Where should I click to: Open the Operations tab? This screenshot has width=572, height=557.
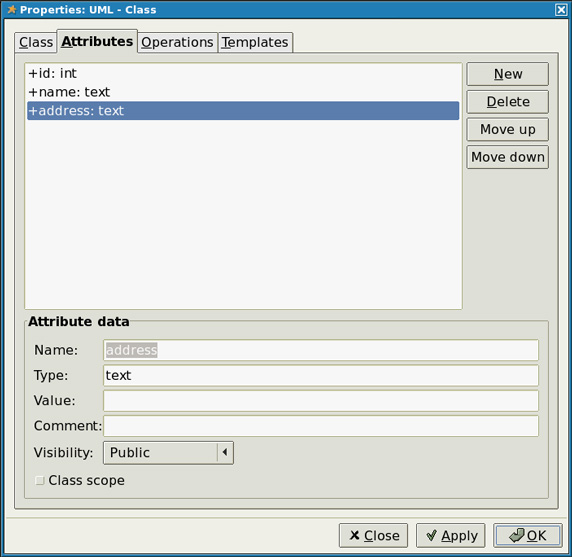click(177, 42)
